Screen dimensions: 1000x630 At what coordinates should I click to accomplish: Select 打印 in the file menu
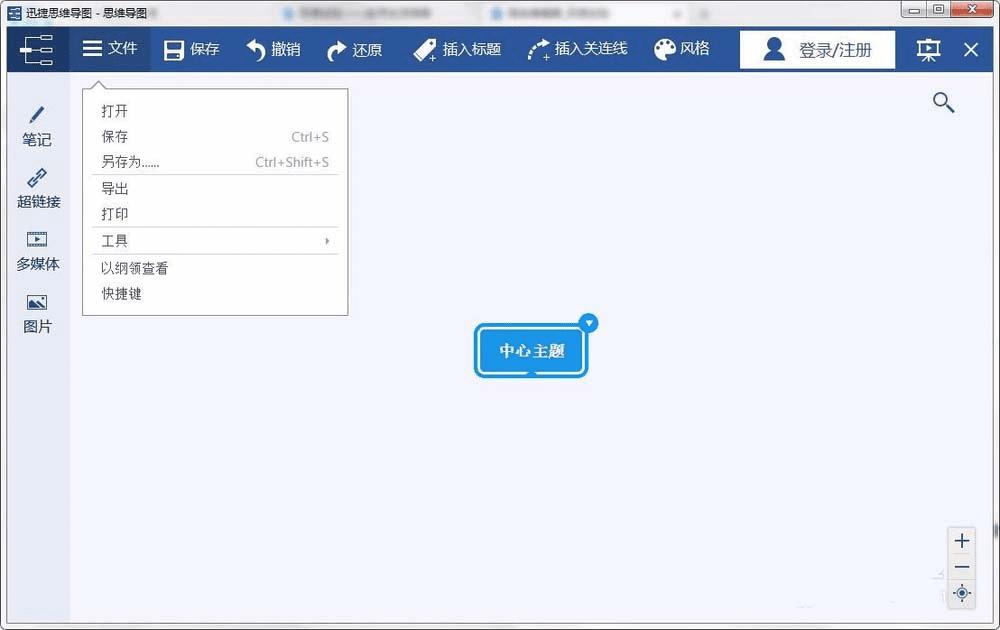[x=215, y=214]
